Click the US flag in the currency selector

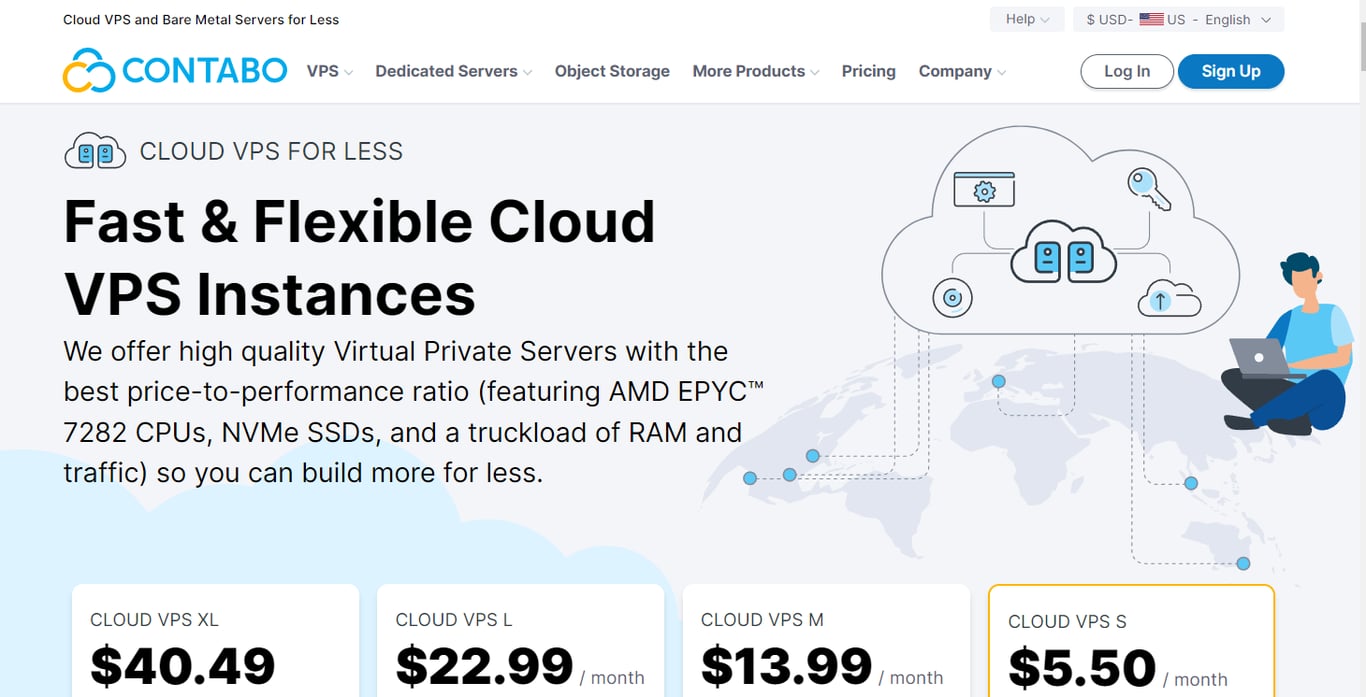(x=1152, y=18)
